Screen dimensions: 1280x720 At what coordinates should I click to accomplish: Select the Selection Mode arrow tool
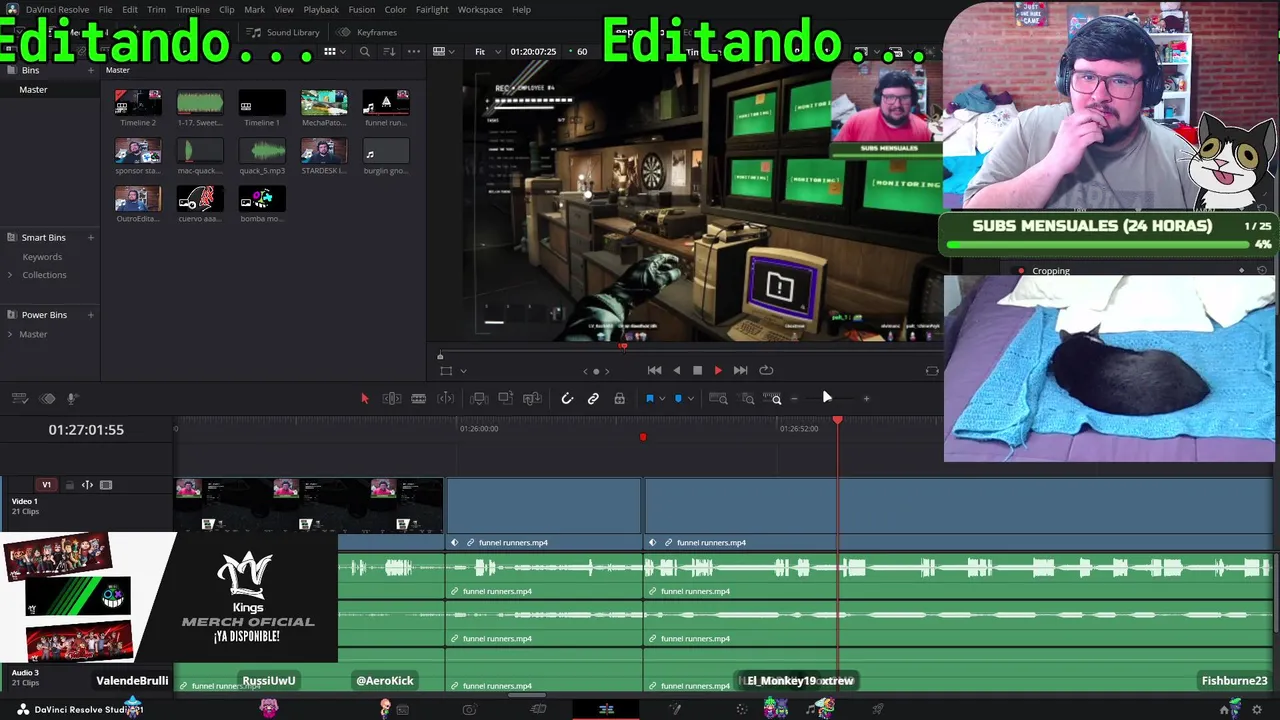pyautogui.click(x=364, y=399)
